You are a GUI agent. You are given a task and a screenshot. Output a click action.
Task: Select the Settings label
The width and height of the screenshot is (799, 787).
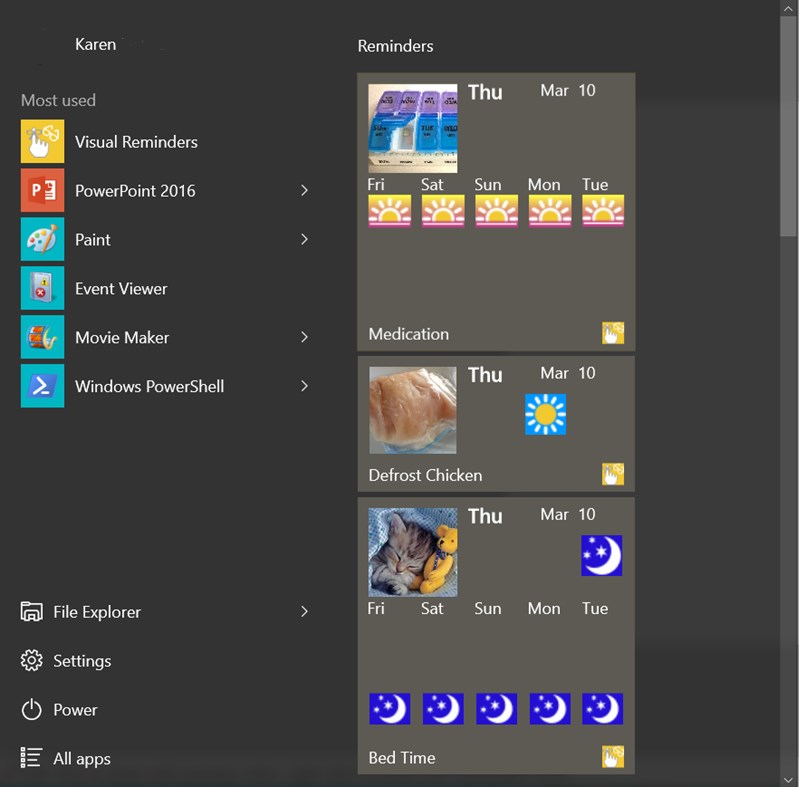point(82,661)
